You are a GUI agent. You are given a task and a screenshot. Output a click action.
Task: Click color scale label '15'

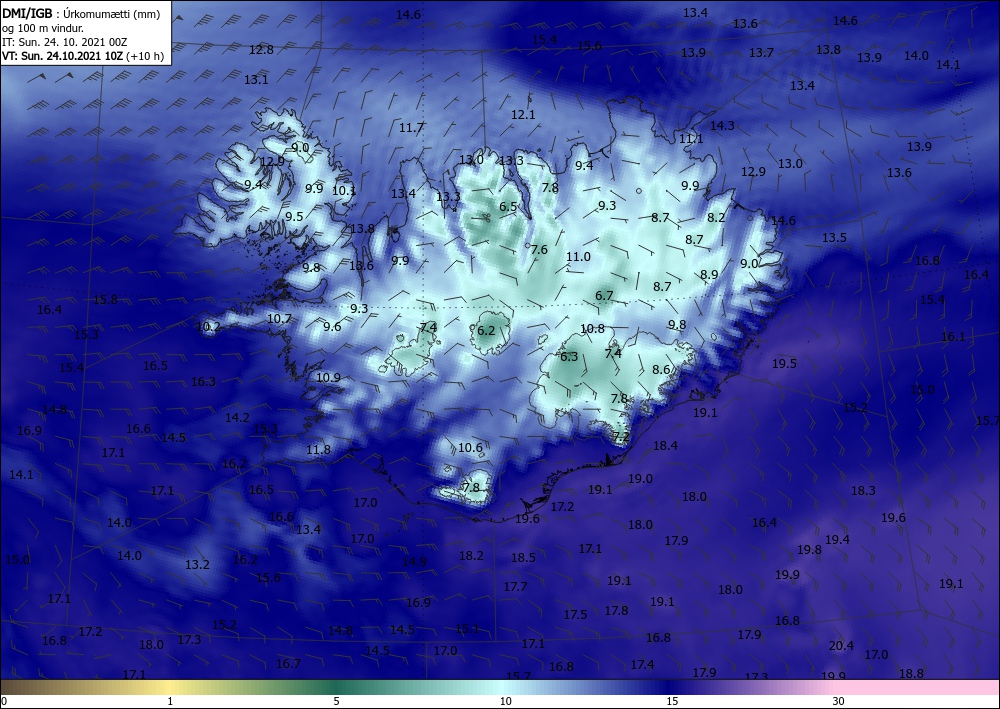pyautogui.click(x=672, y=701)
